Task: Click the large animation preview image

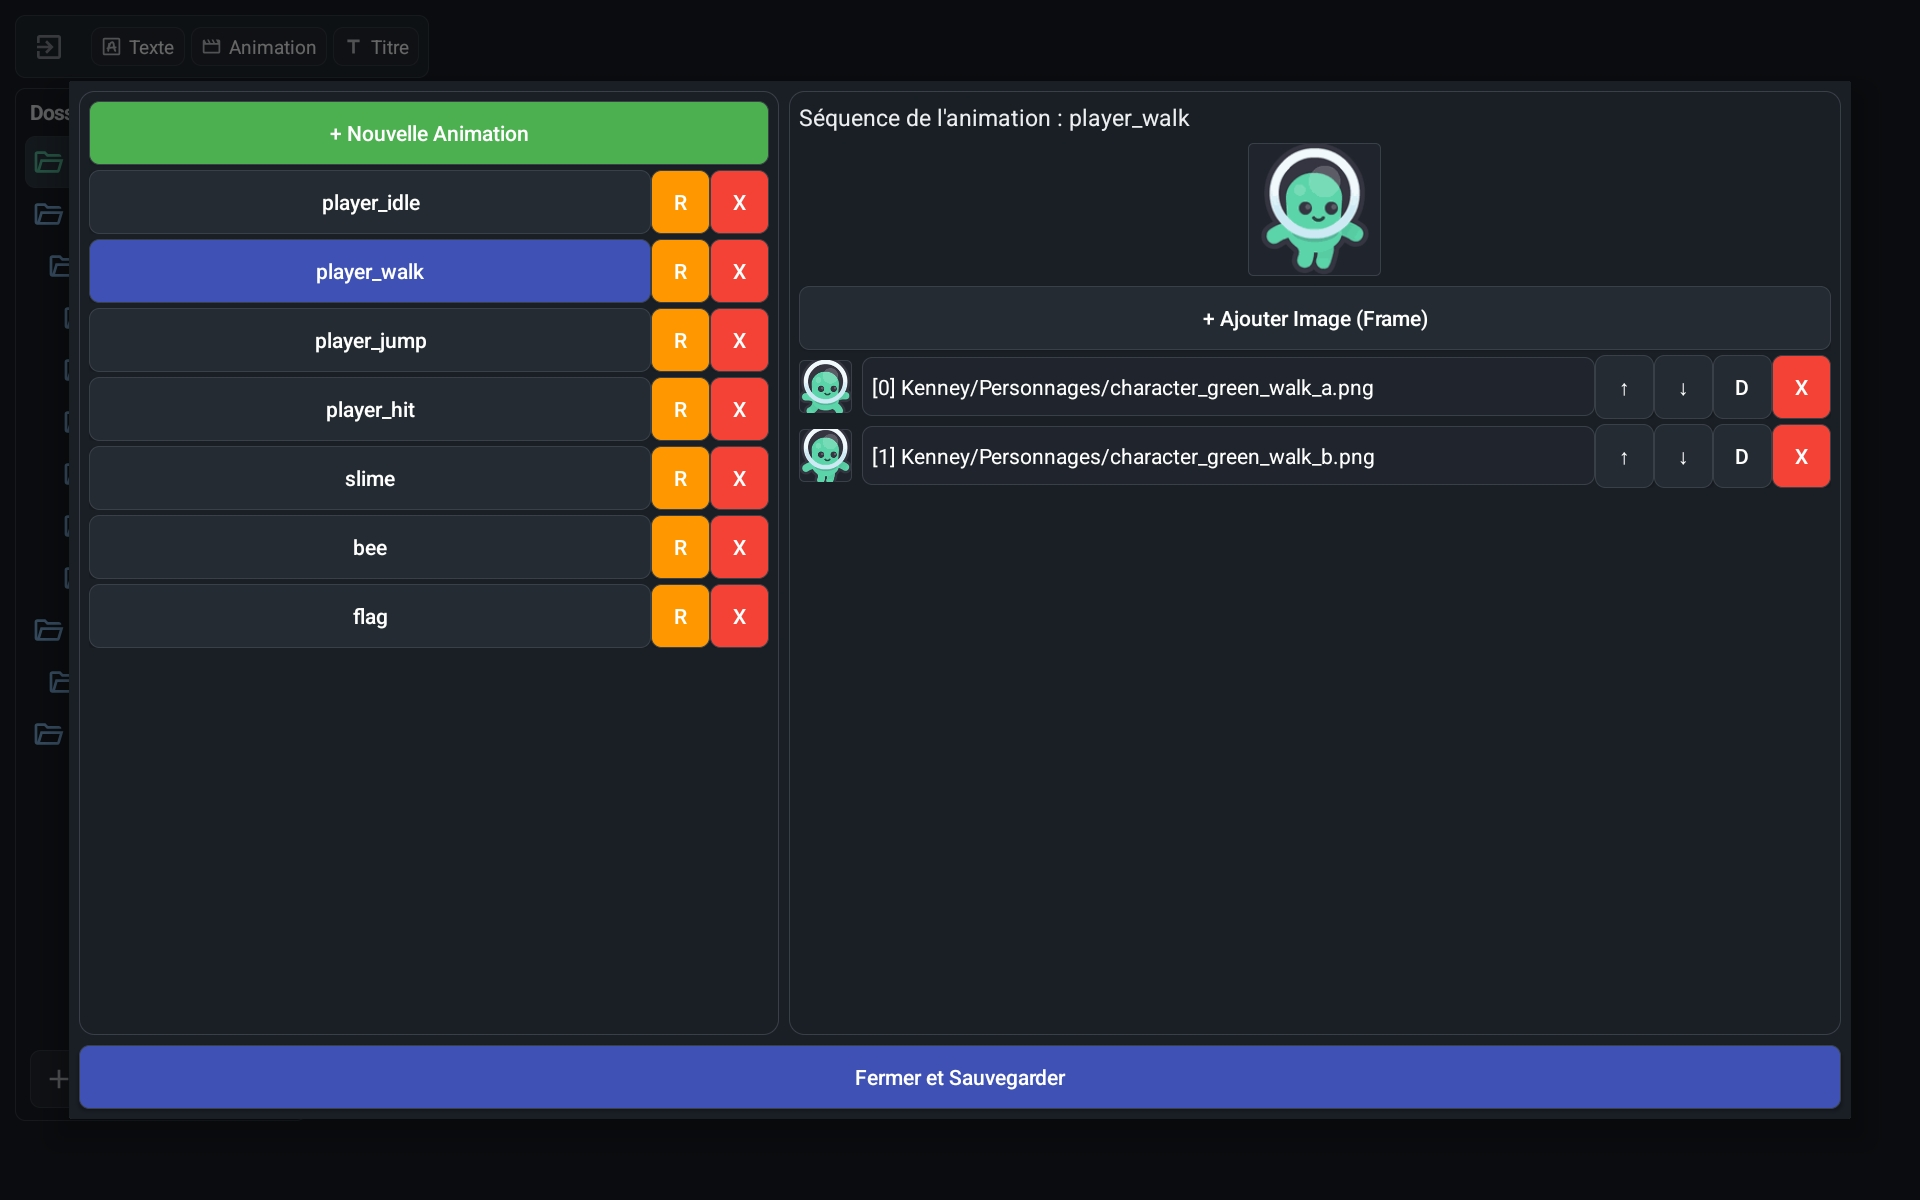Action: click(x=1314, y=209)
